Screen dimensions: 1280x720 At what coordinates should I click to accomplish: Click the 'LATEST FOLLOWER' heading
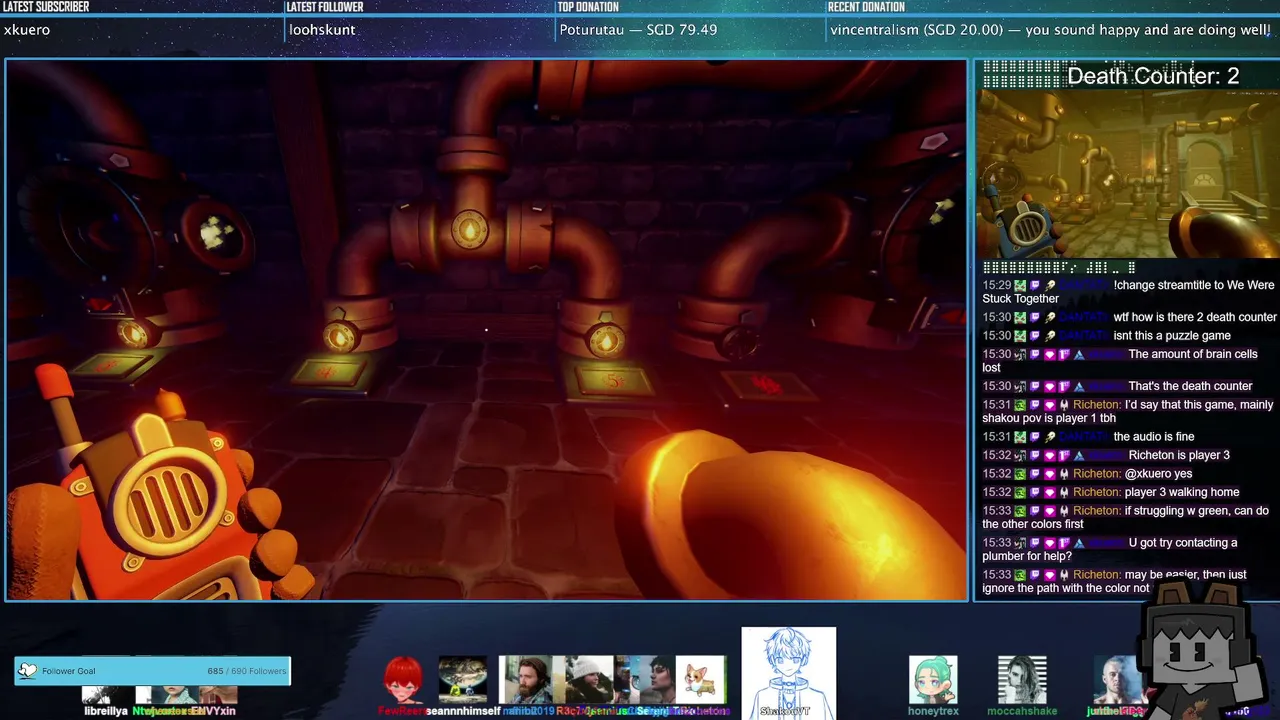click(x=325, y=7)
